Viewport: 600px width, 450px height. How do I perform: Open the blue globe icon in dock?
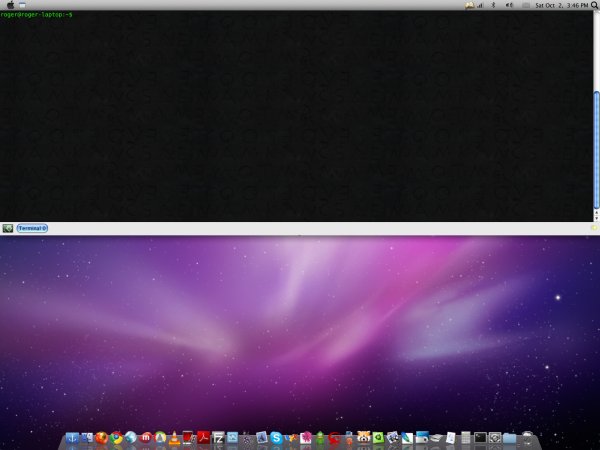click(x=130, y=437)
